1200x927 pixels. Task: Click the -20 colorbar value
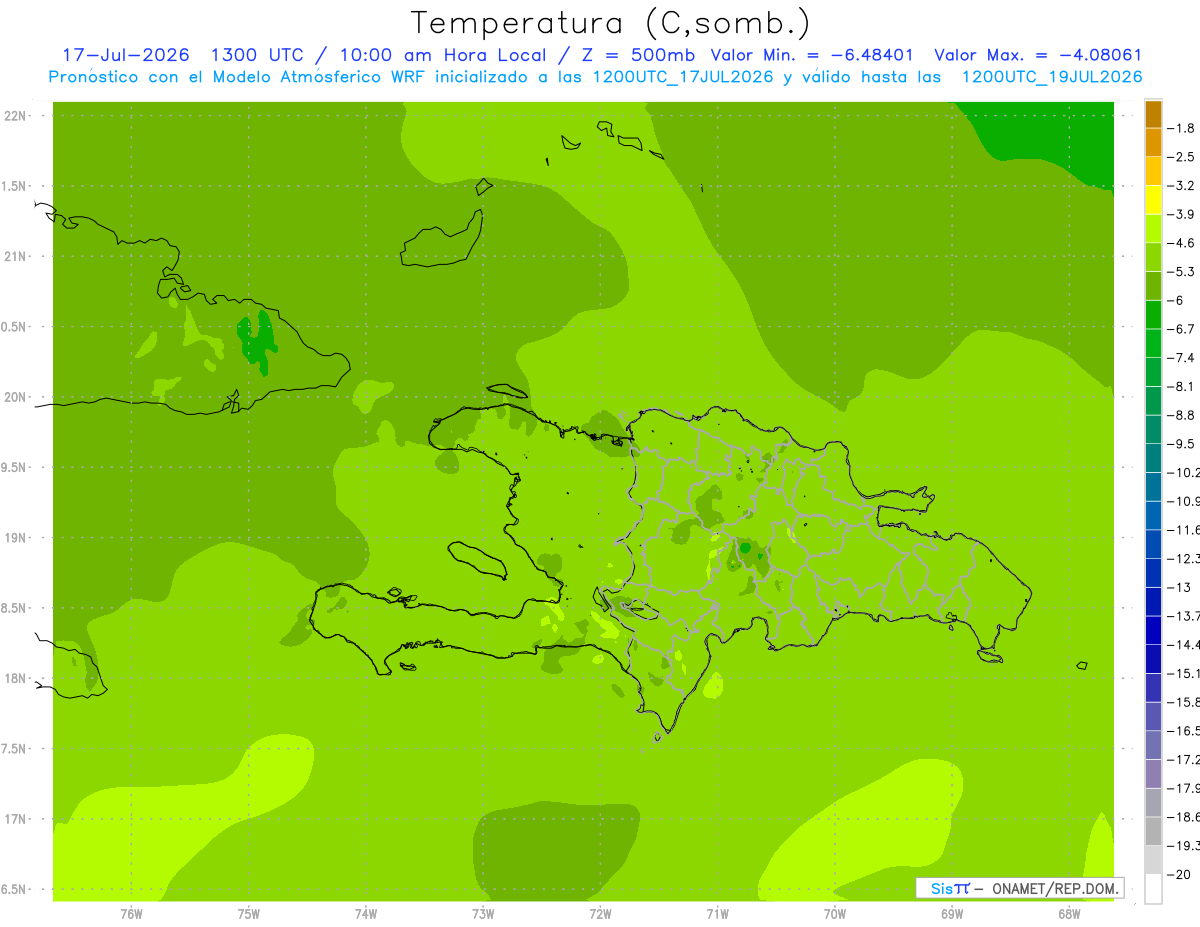(1180, 875)
